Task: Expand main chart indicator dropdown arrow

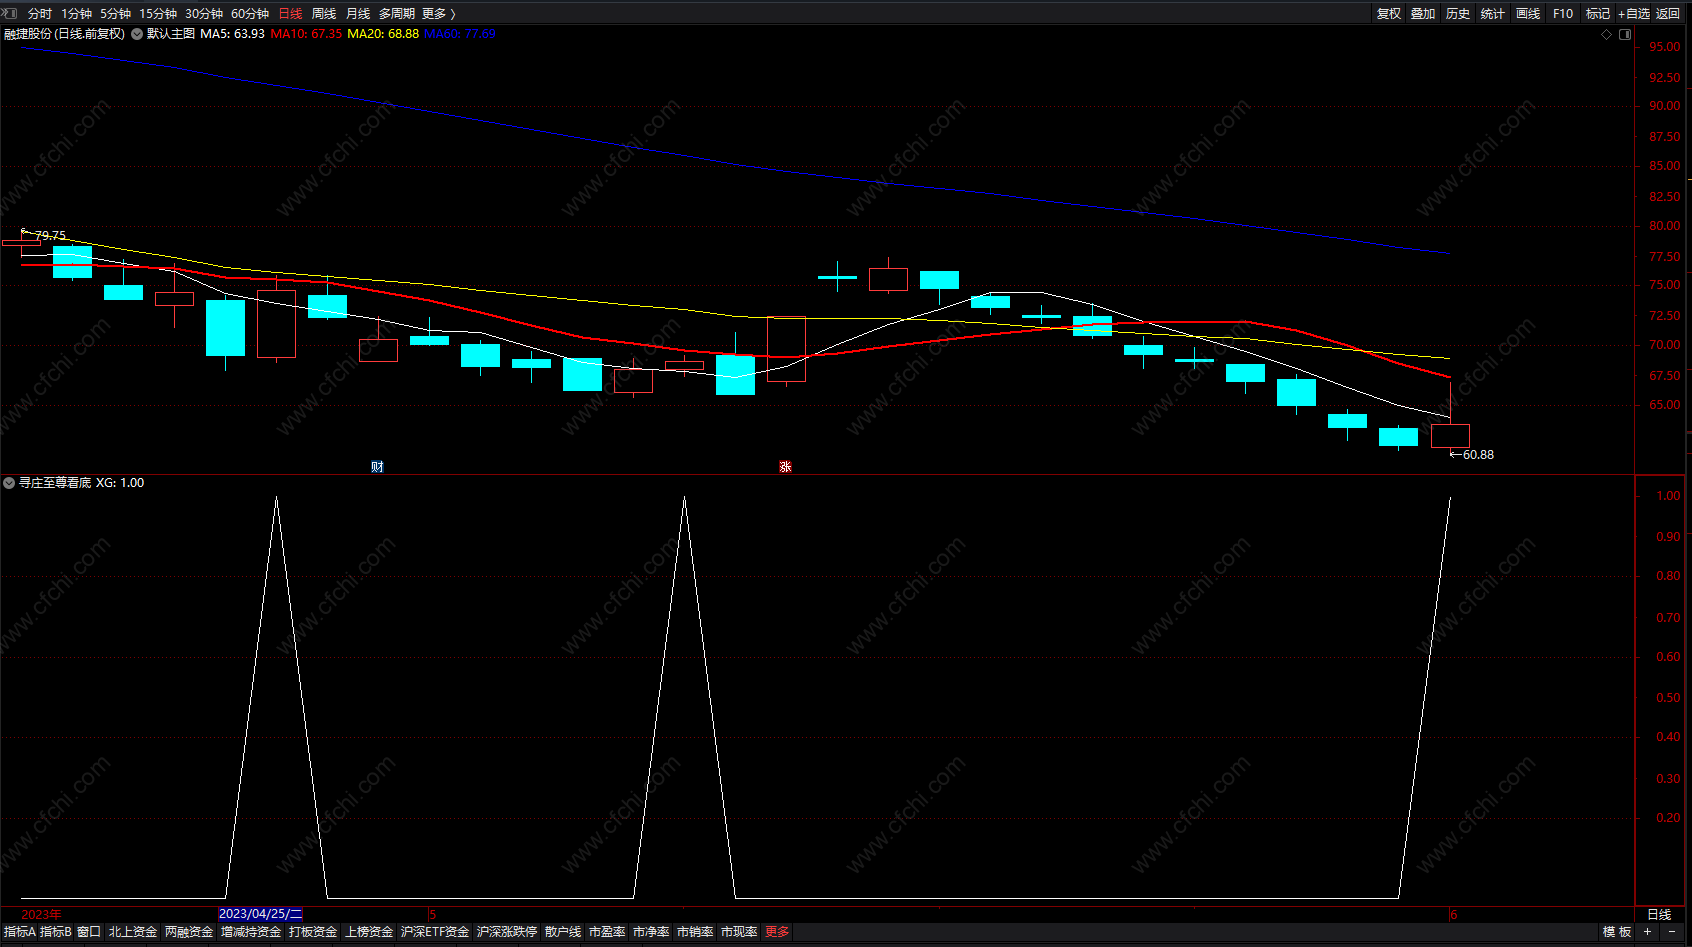Action: click(137, 34)
